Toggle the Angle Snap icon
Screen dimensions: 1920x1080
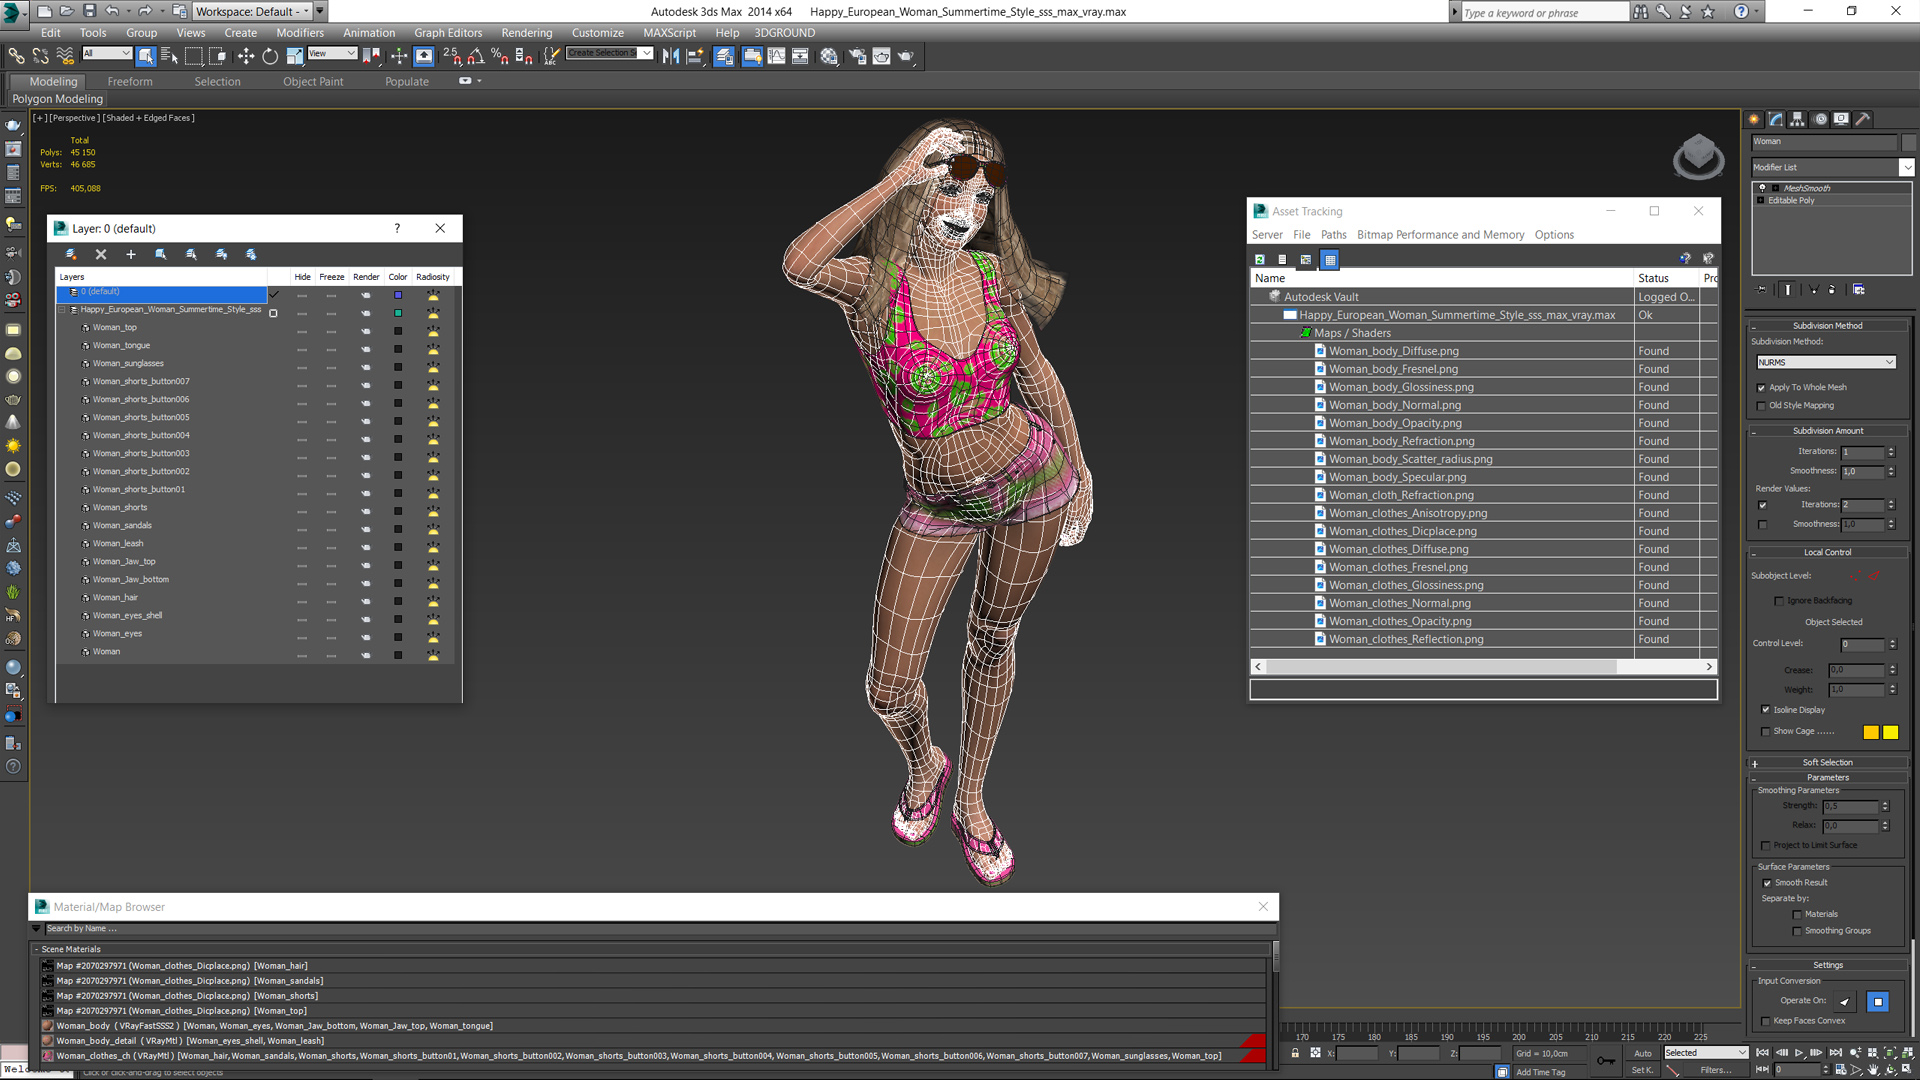click(476, 56)
